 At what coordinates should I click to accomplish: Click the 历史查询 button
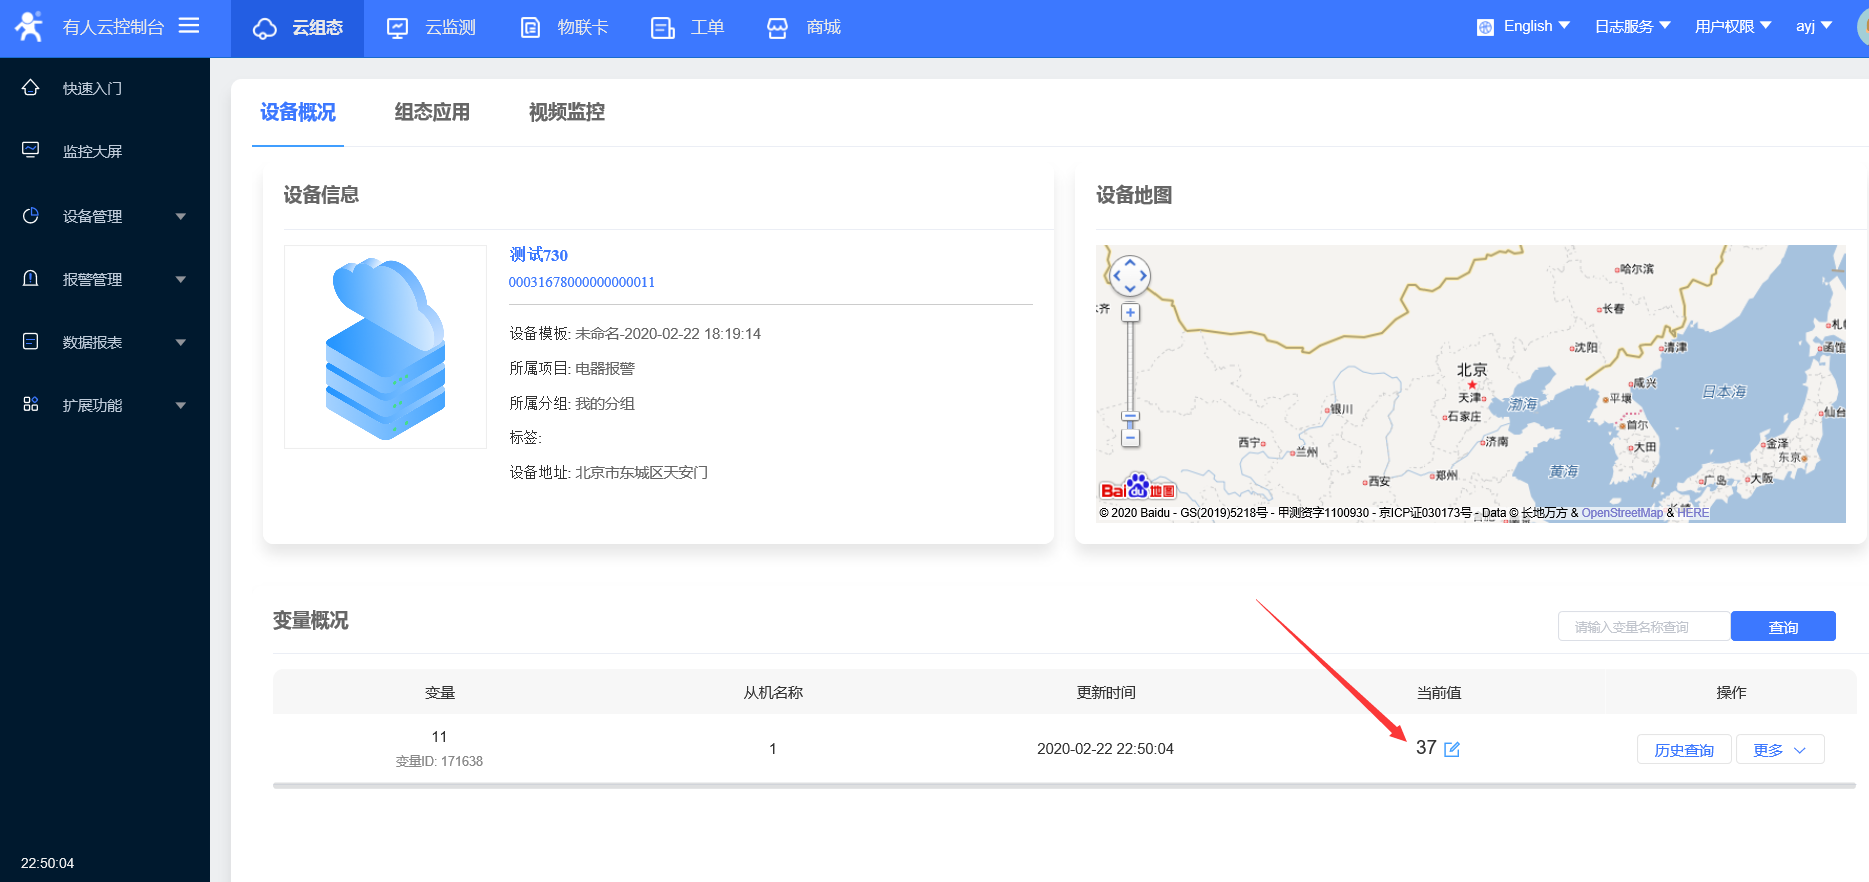pos(1684,750)
